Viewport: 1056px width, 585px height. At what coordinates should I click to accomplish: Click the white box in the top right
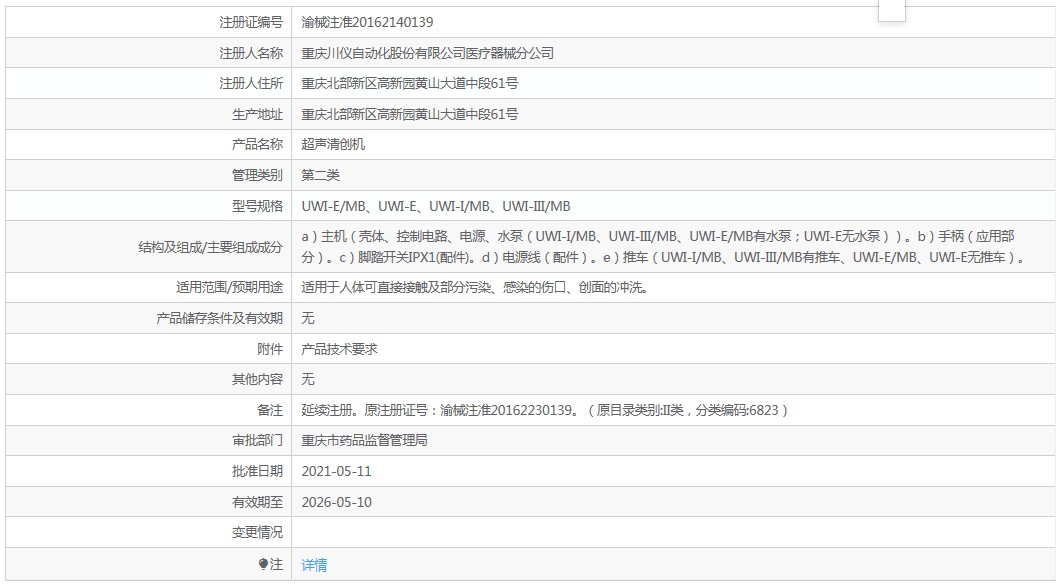(892, 10)
